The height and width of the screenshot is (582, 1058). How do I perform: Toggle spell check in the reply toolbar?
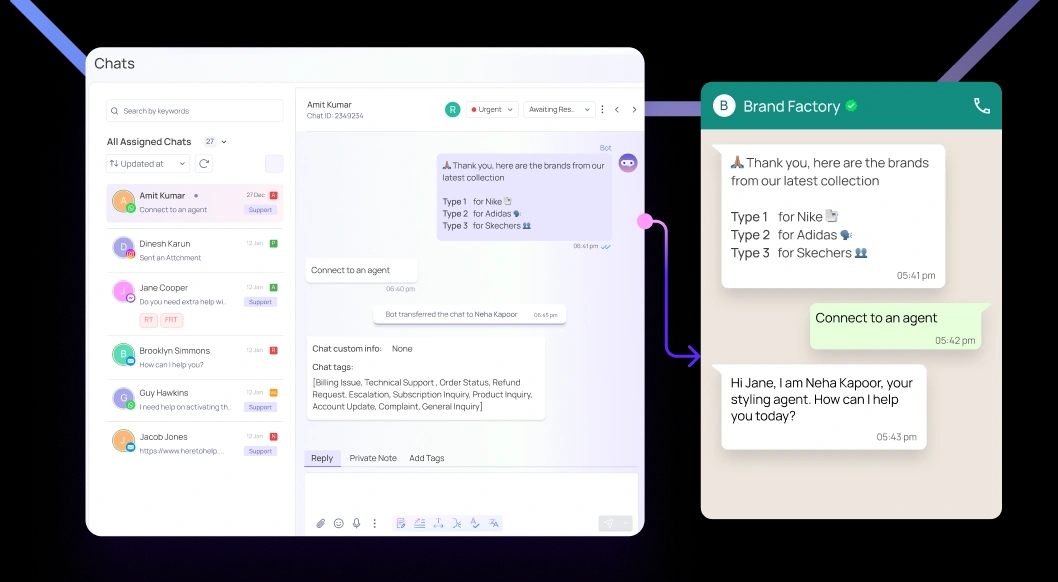coord(475,523)
